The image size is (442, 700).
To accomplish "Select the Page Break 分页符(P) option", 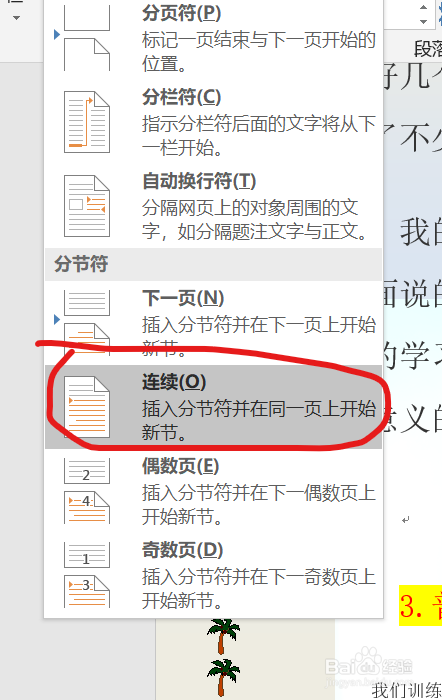I will (213, 39).
